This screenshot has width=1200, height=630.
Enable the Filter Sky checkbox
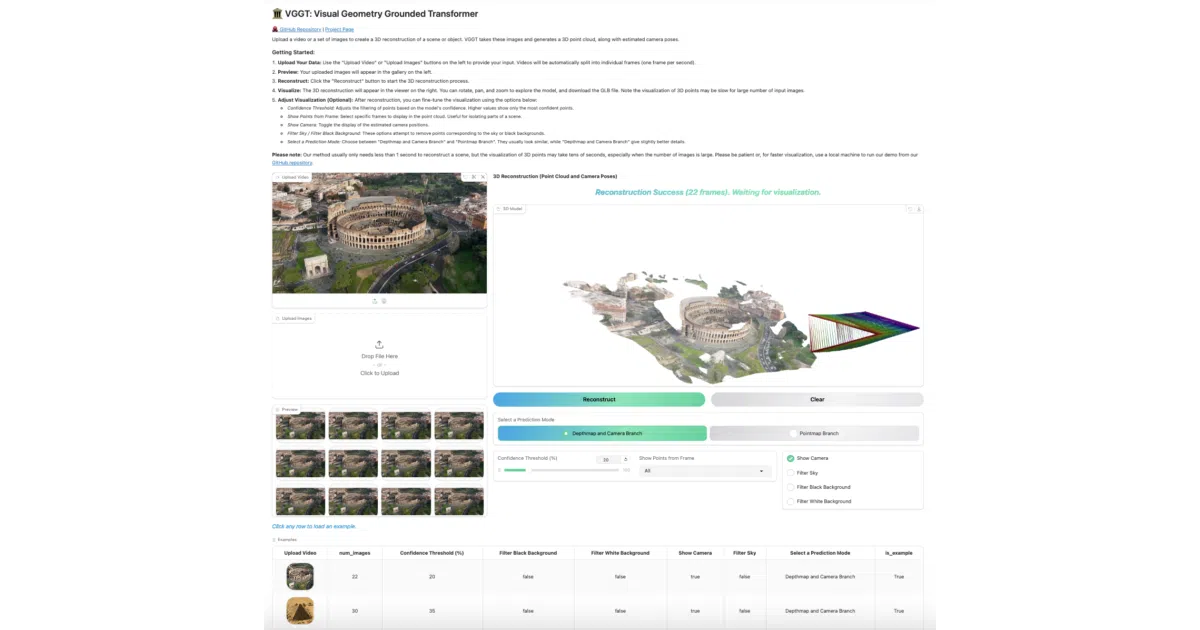(x=790, y=473)
